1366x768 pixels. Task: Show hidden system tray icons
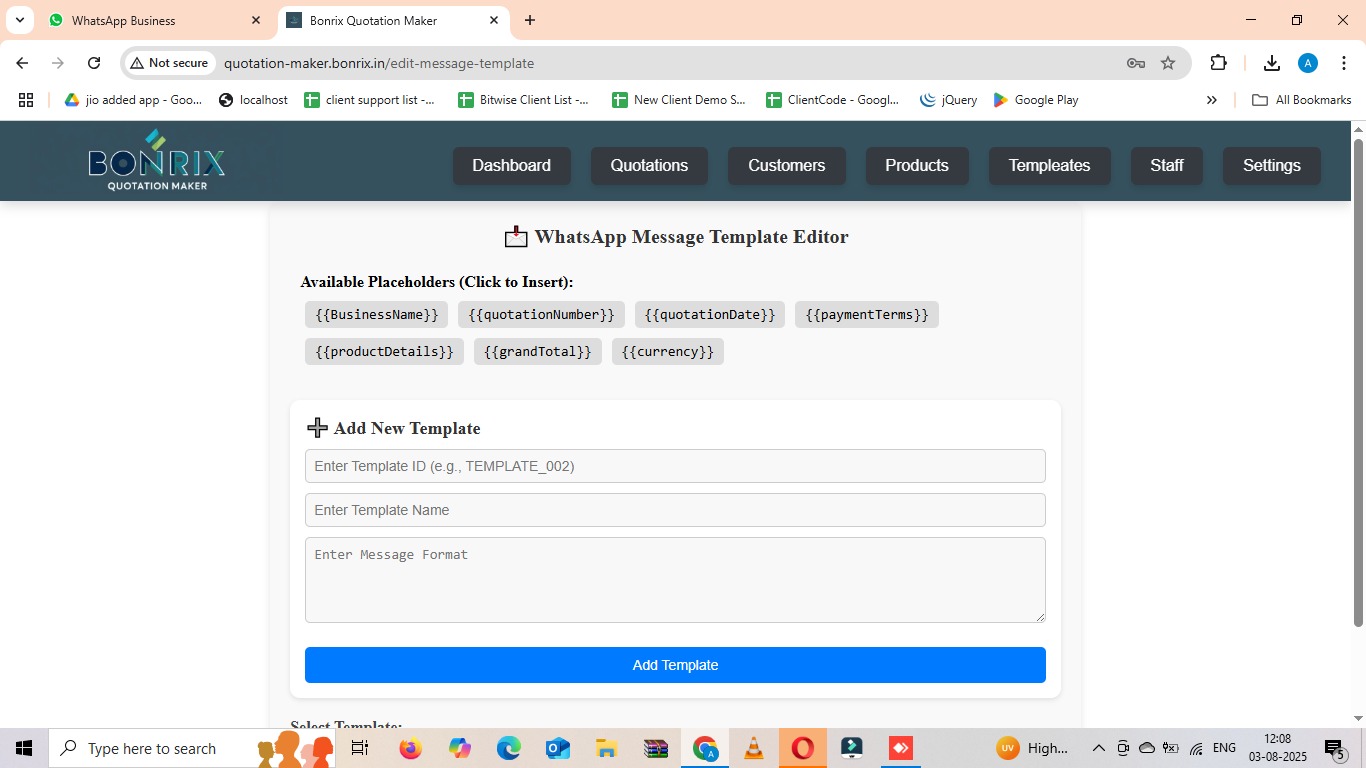[1098, 748]
